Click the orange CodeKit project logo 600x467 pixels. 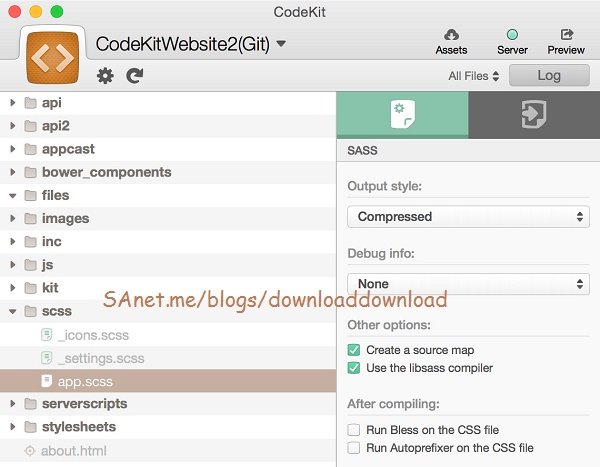[x=53, y=57]
